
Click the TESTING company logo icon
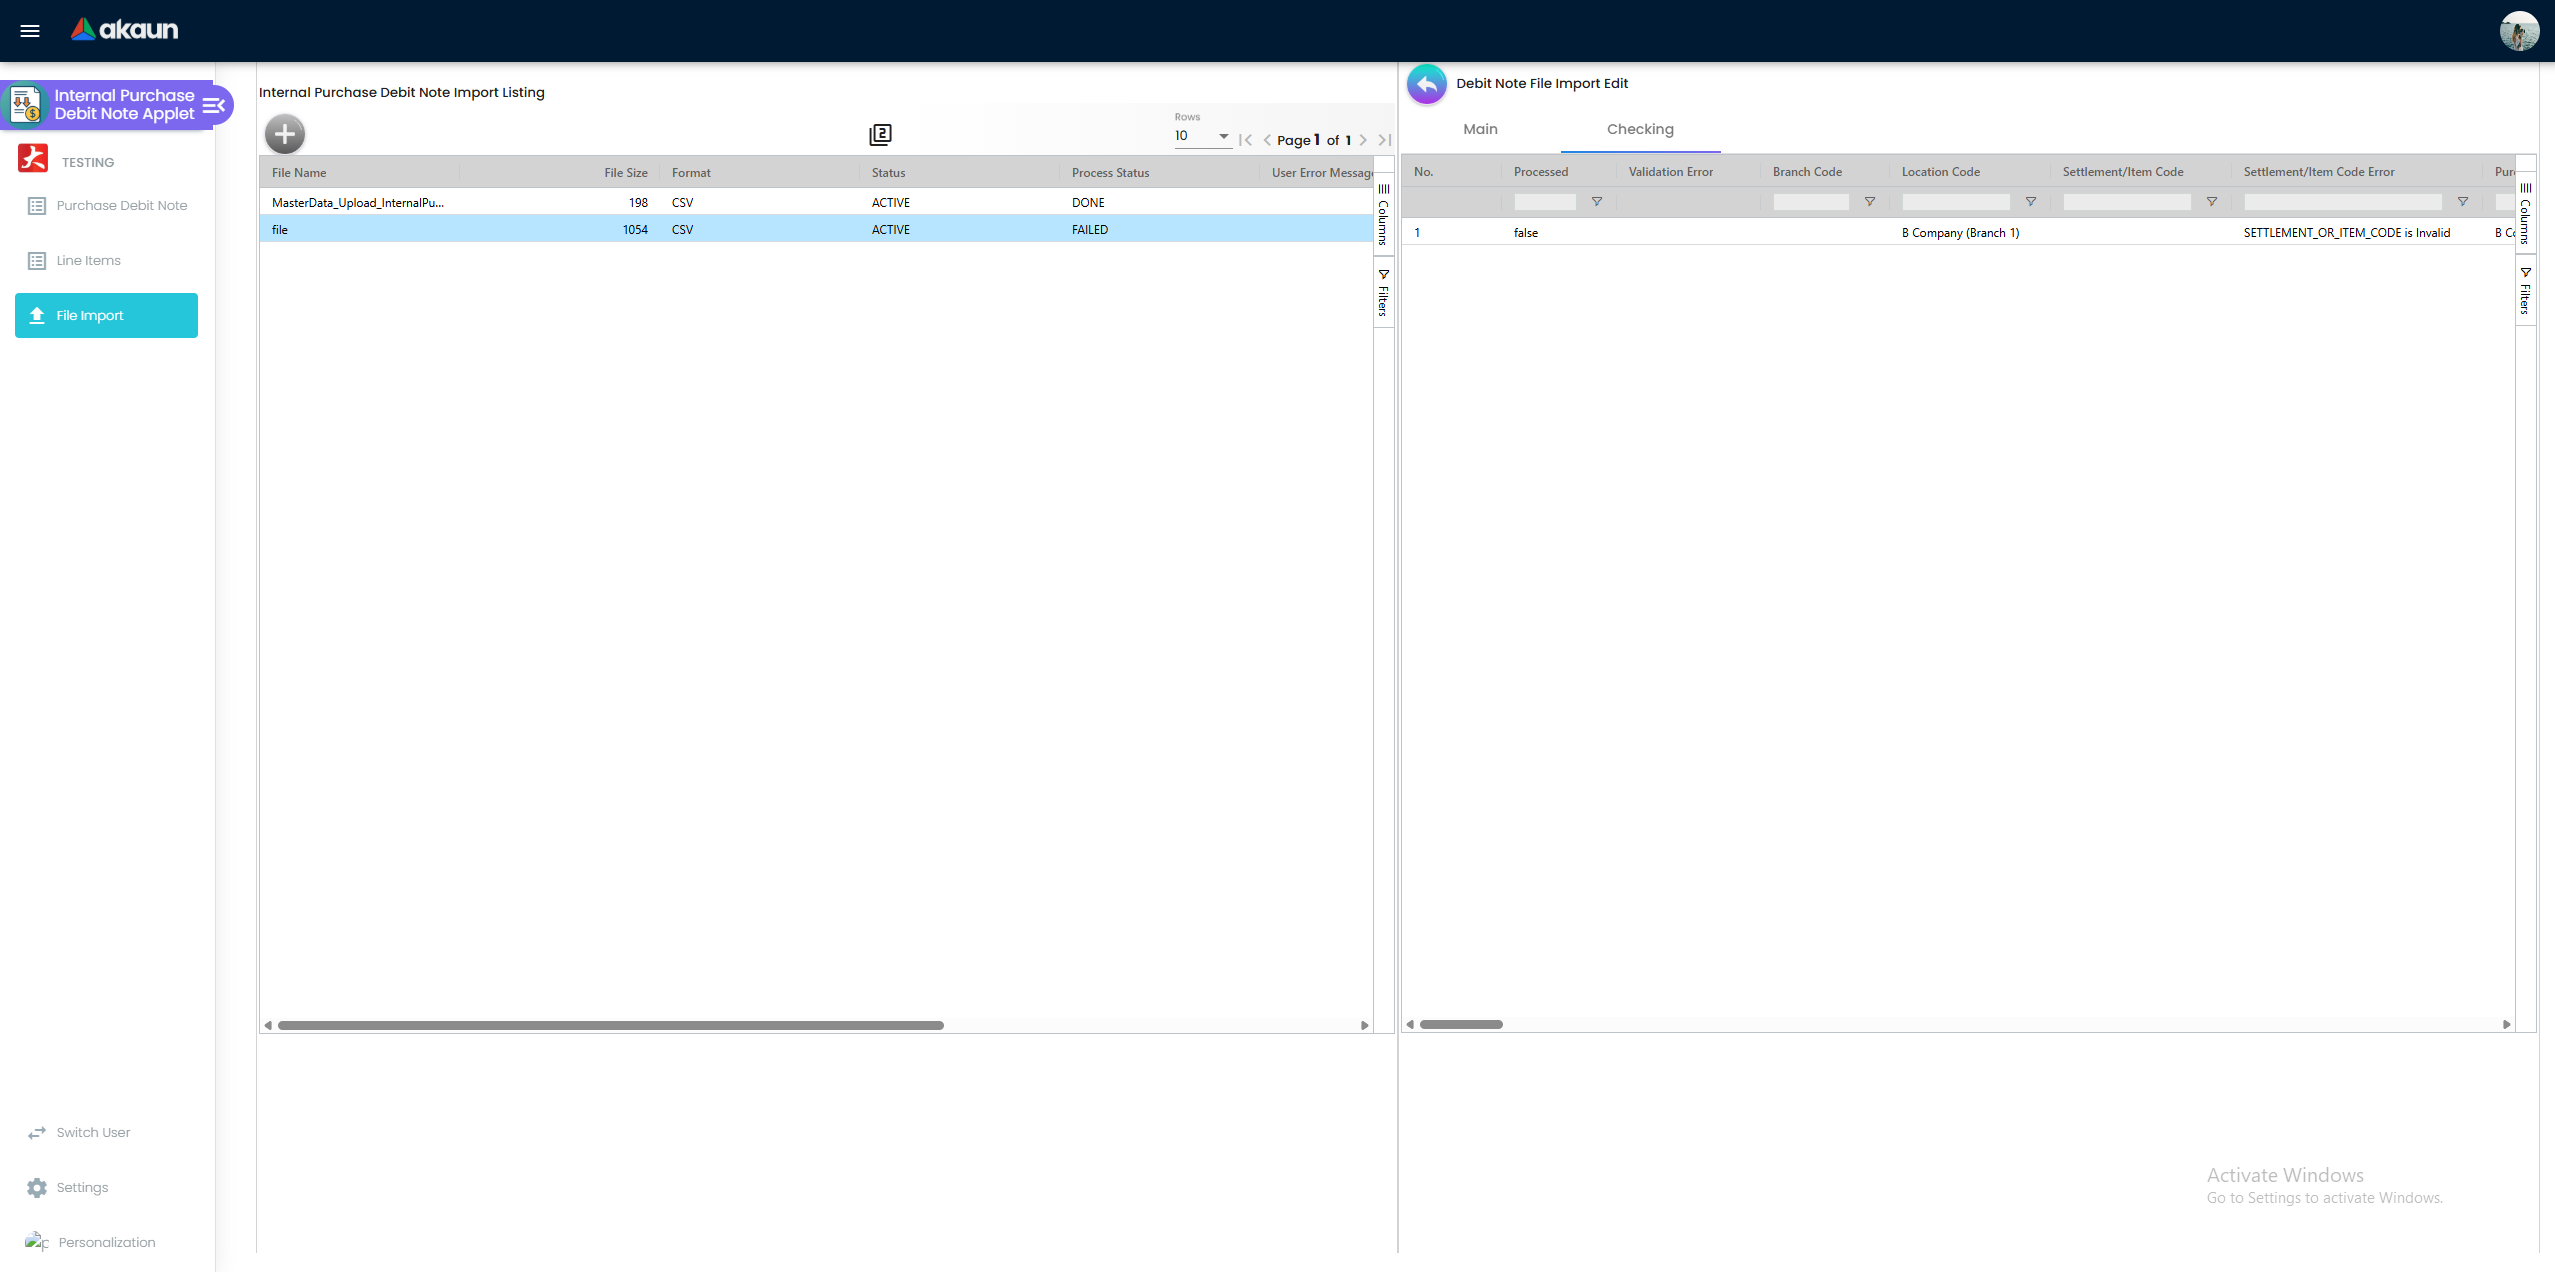[x=33, y=158]
